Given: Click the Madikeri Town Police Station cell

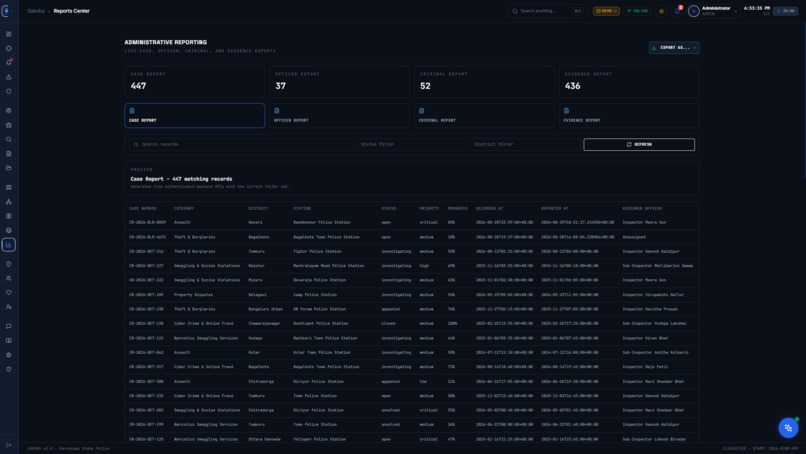Looking at the screenshot, I should 325,338.
